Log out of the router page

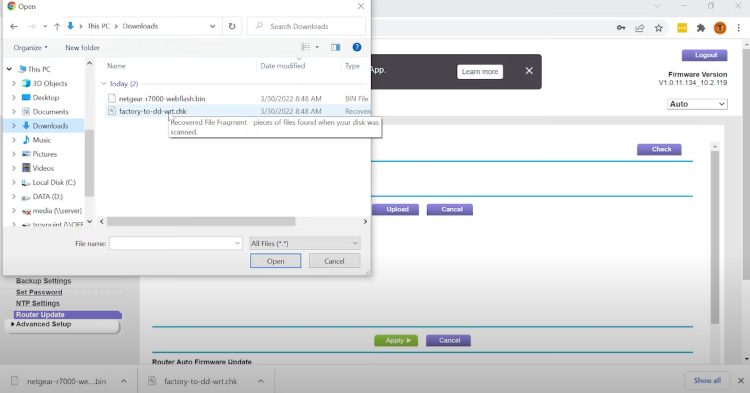pos(705,55)
